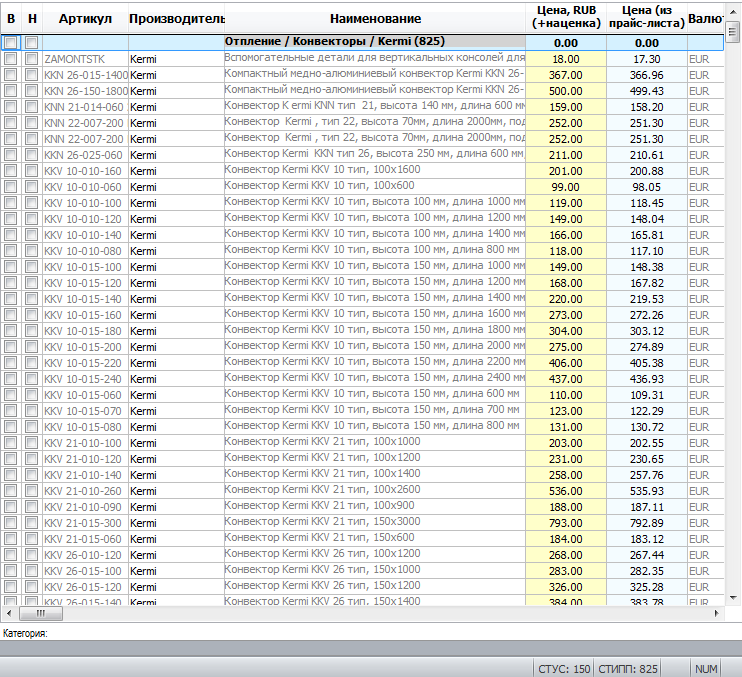Select article KNN 21-014-060
The height and width of the screenshot is (677, 742).
[84, 107]
